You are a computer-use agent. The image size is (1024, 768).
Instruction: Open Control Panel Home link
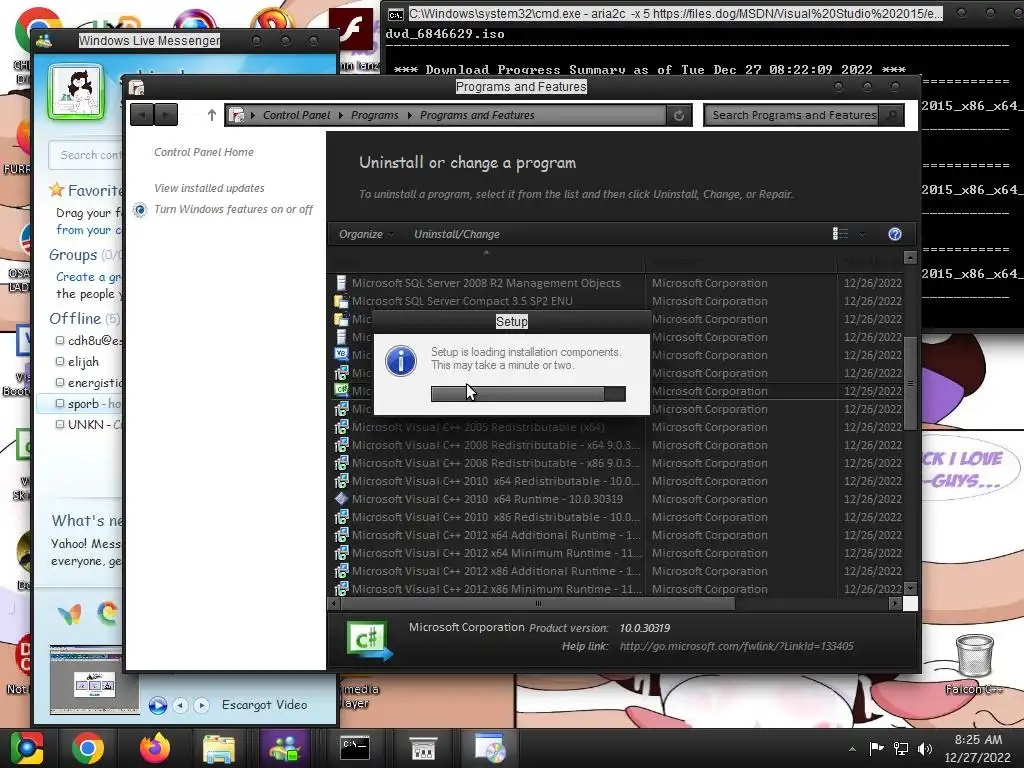pyautogui.click(x=204, y=152)
